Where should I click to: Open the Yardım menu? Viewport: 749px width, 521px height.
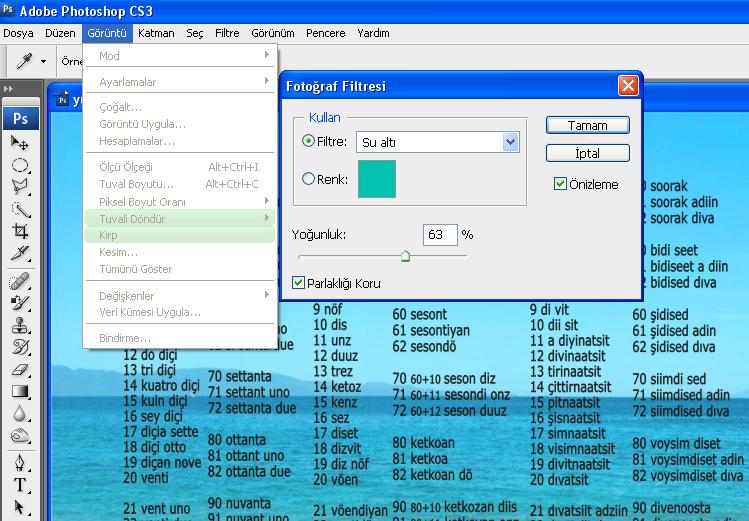[373, 33]
